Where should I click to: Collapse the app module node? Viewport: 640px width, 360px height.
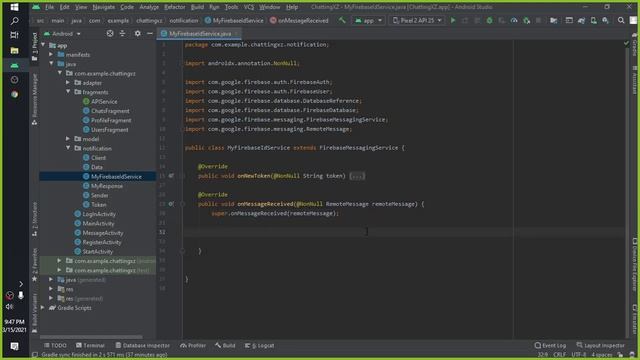click(43, 45)
